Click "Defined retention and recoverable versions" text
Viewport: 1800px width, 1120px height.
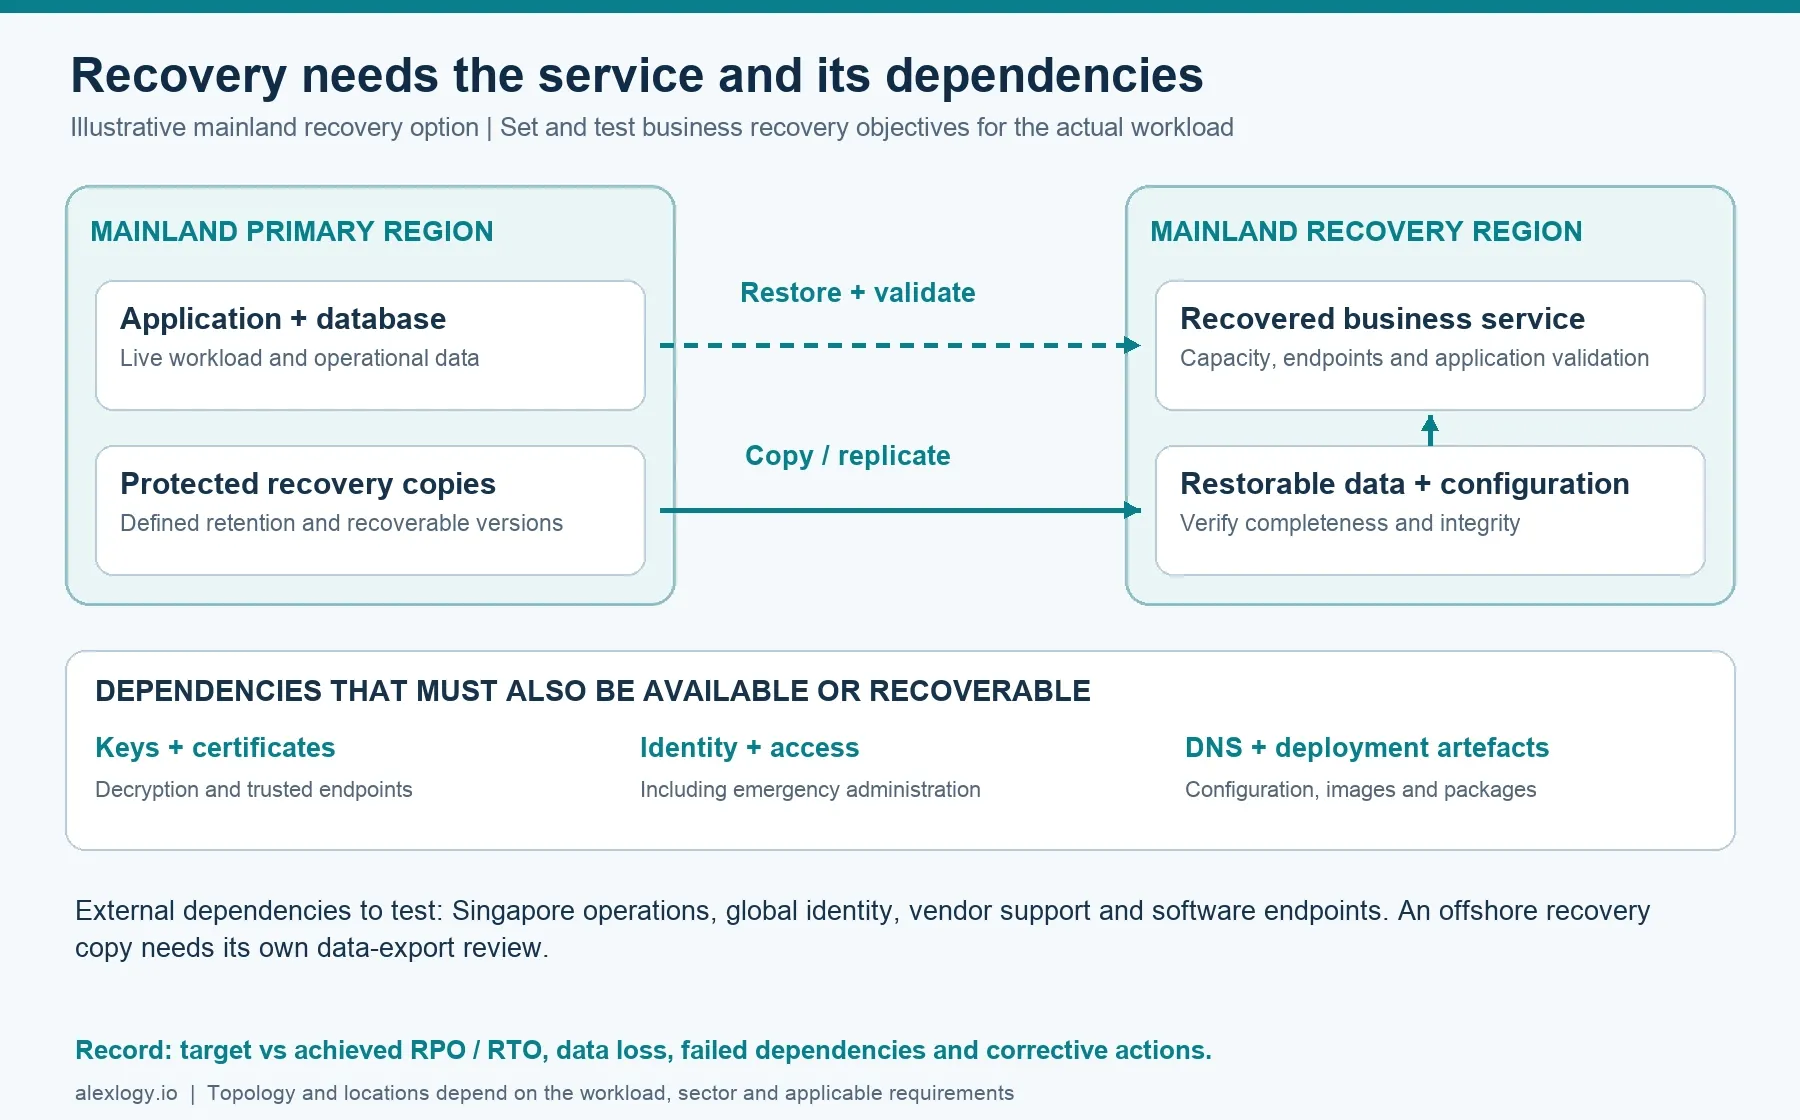(342, 523)
